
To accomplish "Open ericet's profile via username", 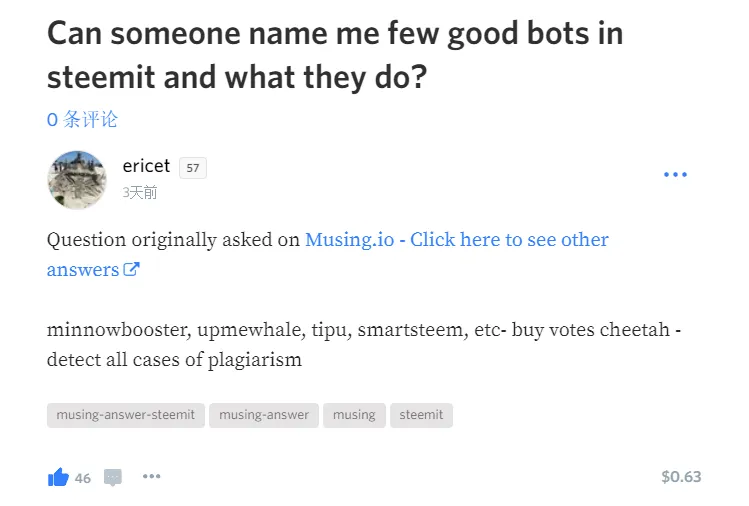I will pyautogui.click(x=146, y=166).
